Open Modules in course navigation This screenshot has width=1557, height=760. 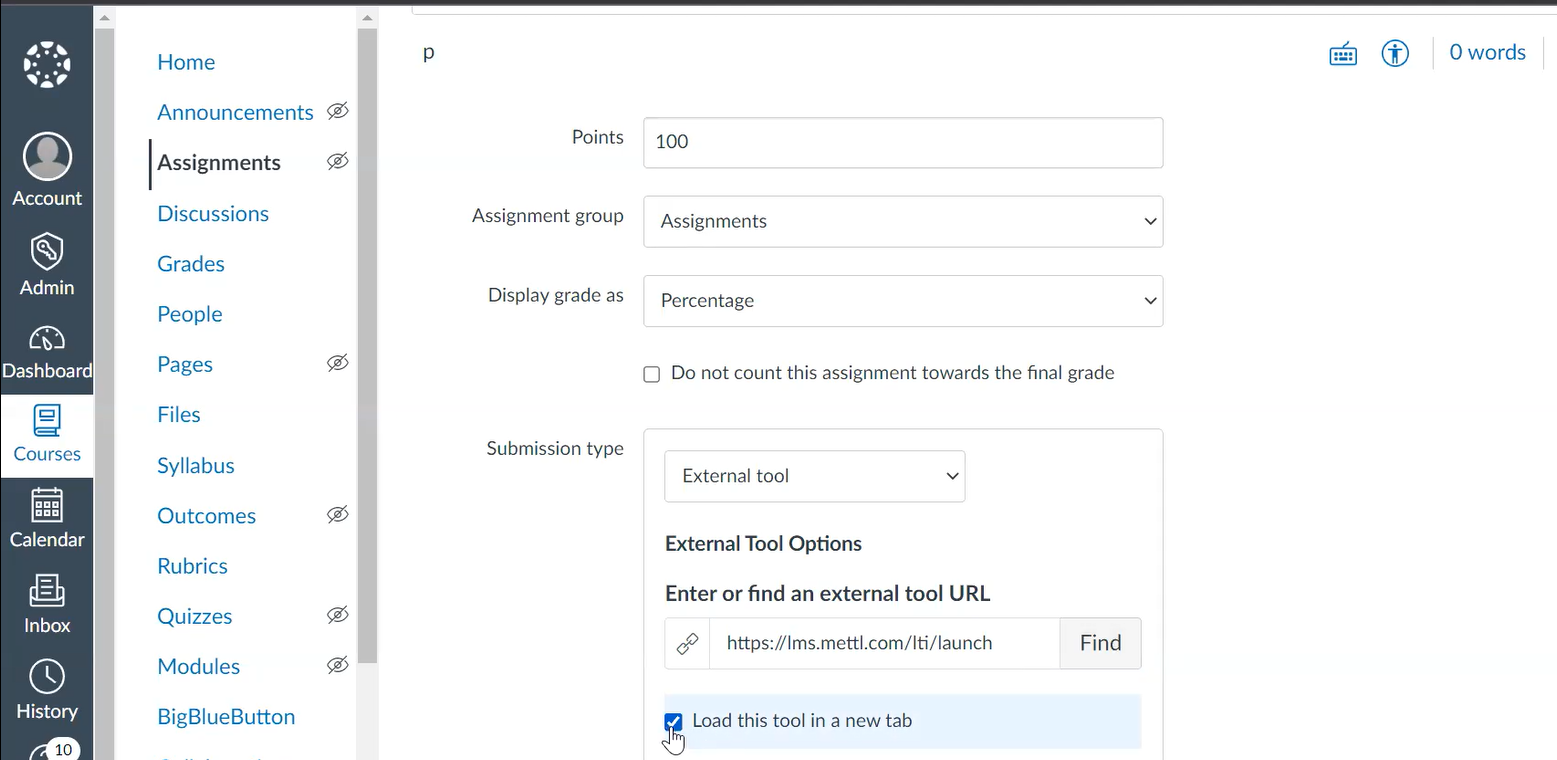tap(198, 667)
